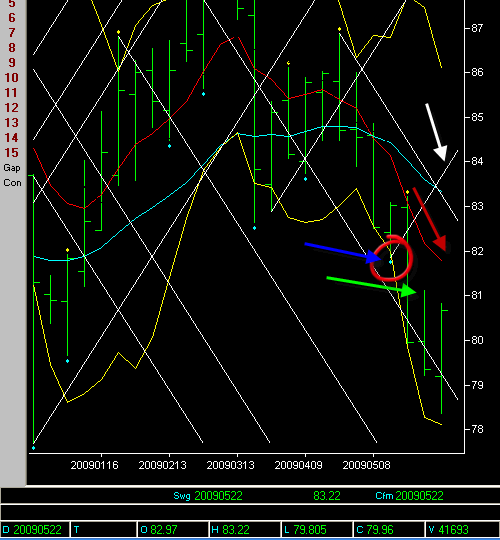Click the 20090409 date axis label
Image resolution: width=500 pixels, height=540 pixels.
299,465
